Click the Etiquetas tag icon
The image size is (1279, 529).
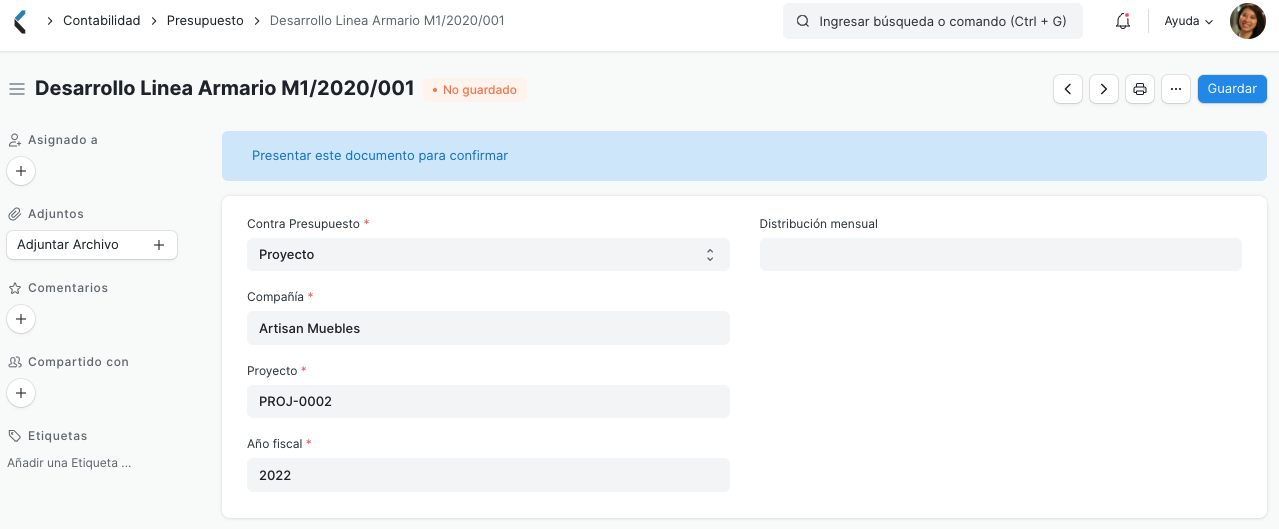15,436
